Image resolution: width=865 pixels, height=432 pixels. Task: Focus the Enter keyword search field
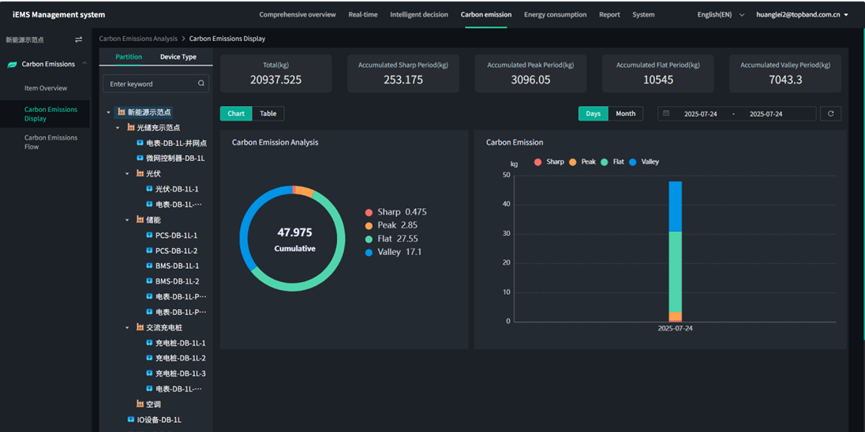[x=156, y=84]
